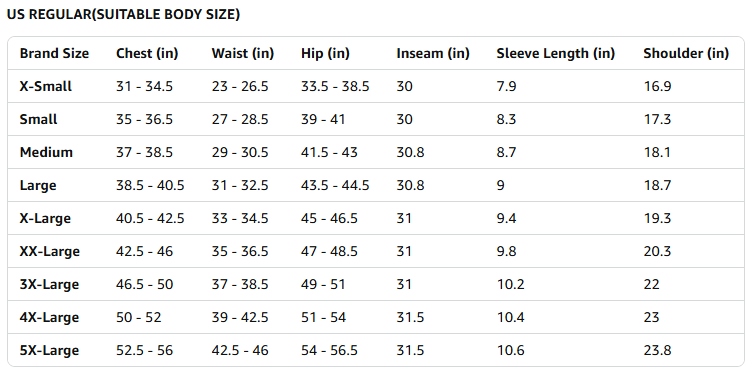Viewport: 756px width, 372px height.
Task: Select the Waist (in) column header
Action: click(x=243, y=53)
